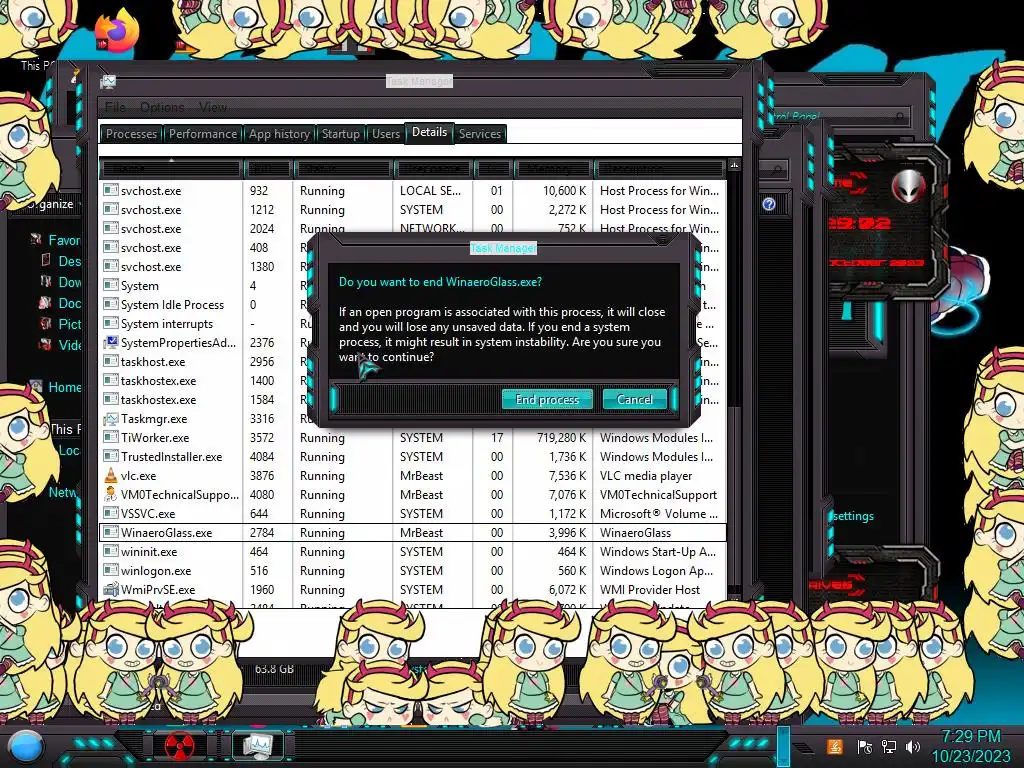Click the TiWorker.exe process icon
The height and width of the screenshot is (768, 1024).
[x=111, y=438]
